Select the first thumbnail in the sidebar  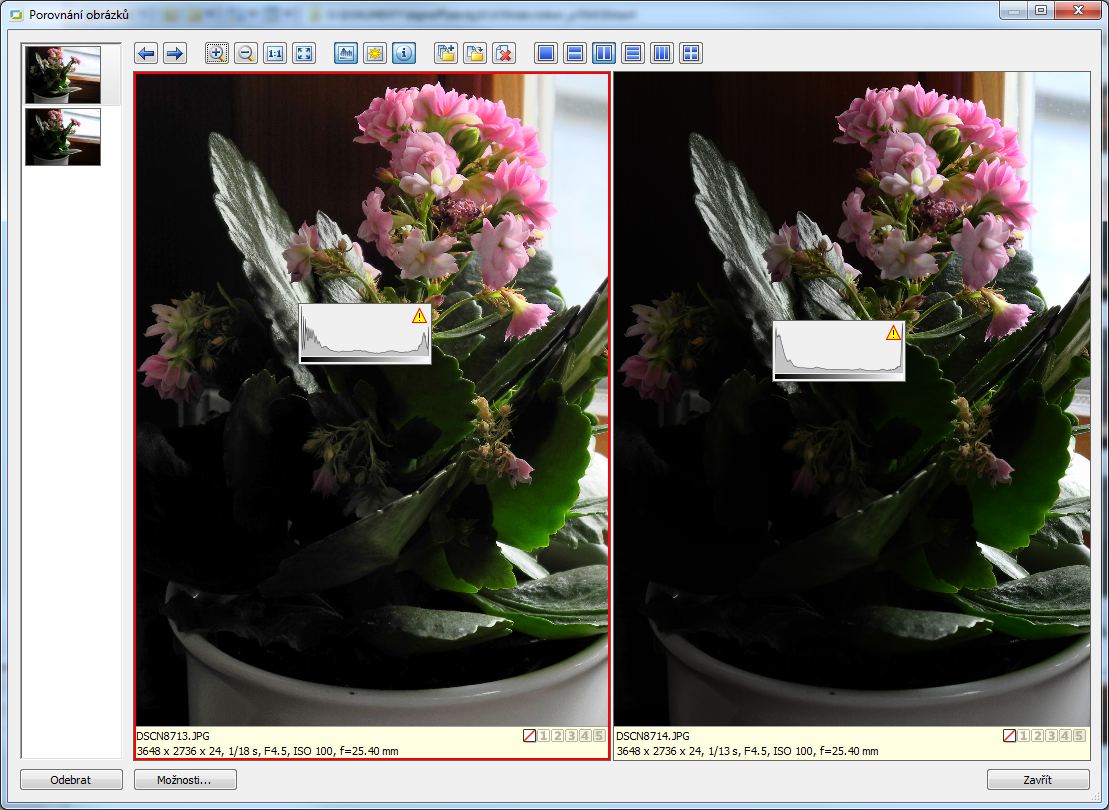pos(63,75)
